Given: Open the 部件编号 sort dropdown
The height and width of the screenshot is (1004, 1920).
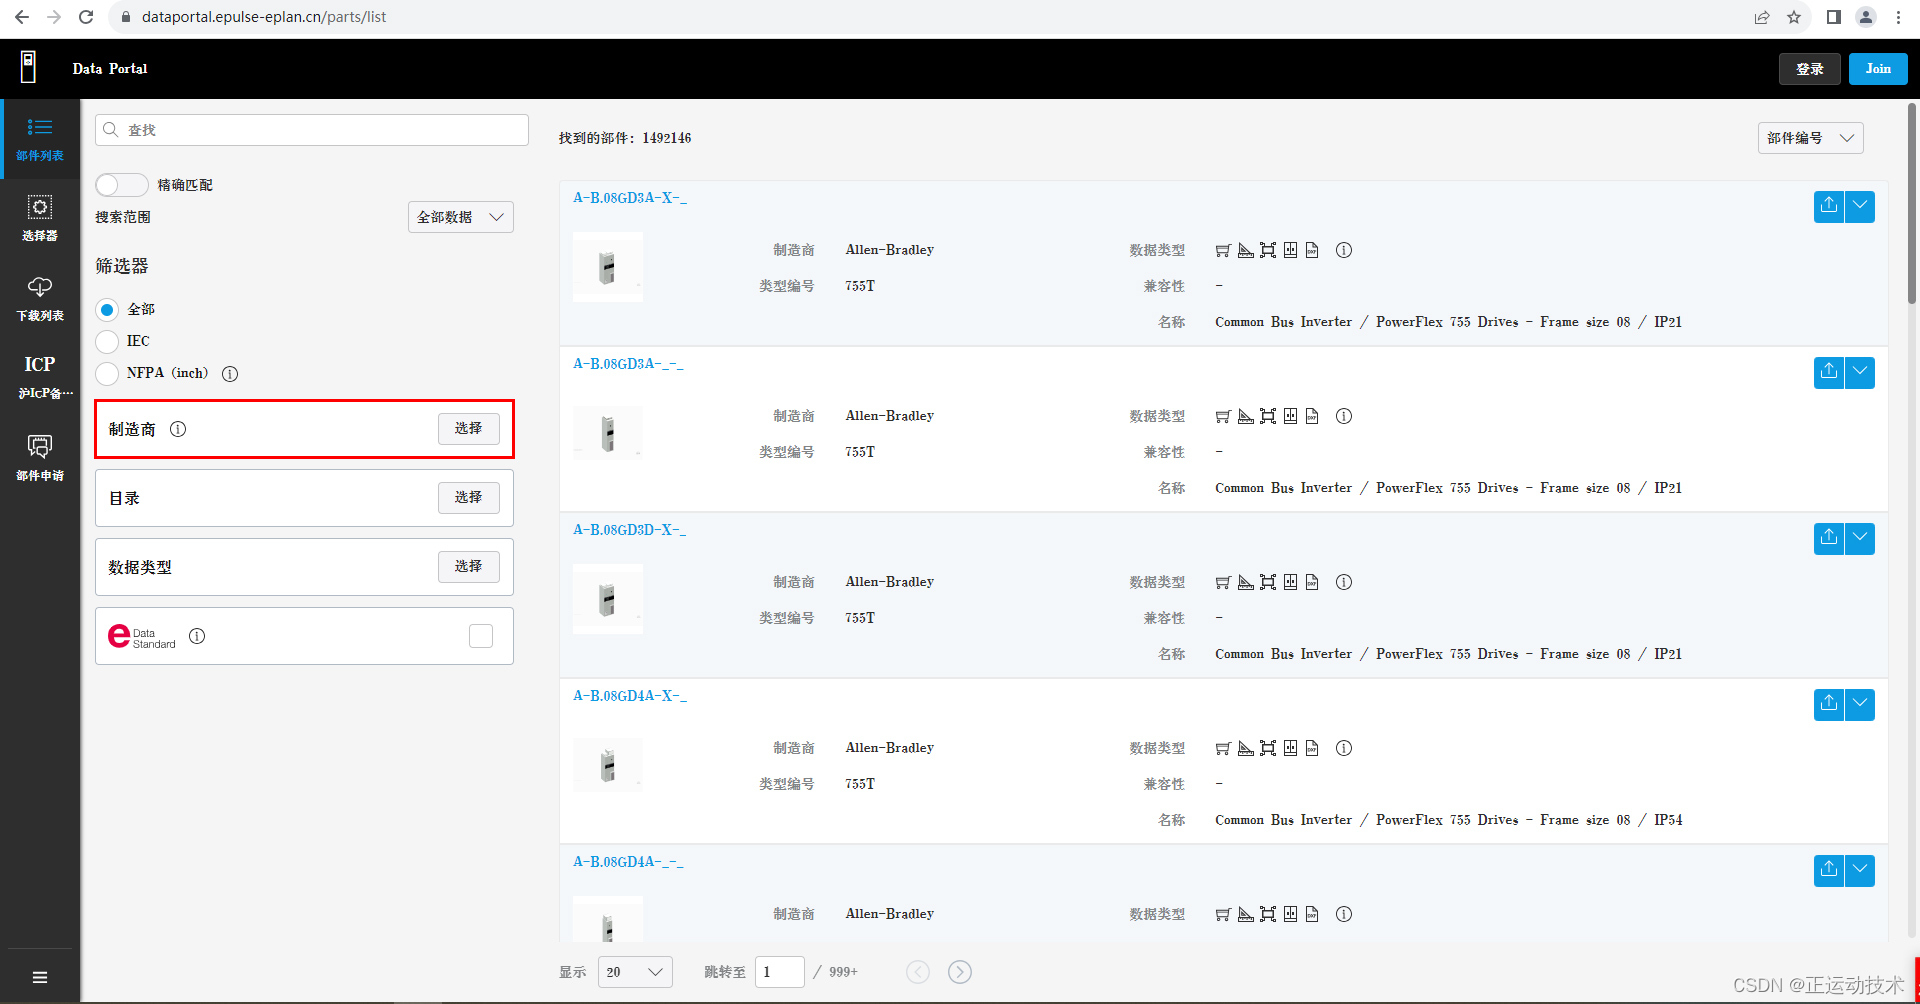Looking at the screenshot, I should 1810,138.
